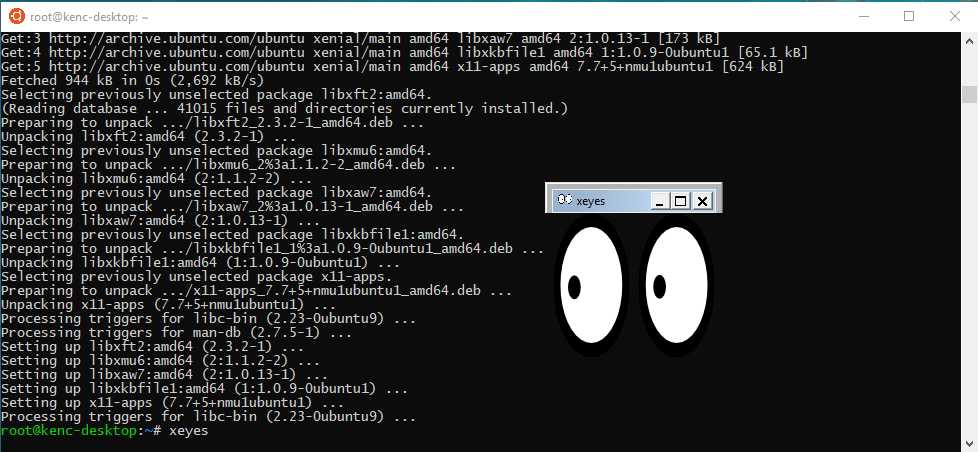The width and height of the screenshot is (978, 452).
Task: Click the terminal title "root@kenc-desktop: ~"
Action: pos(89,17)
